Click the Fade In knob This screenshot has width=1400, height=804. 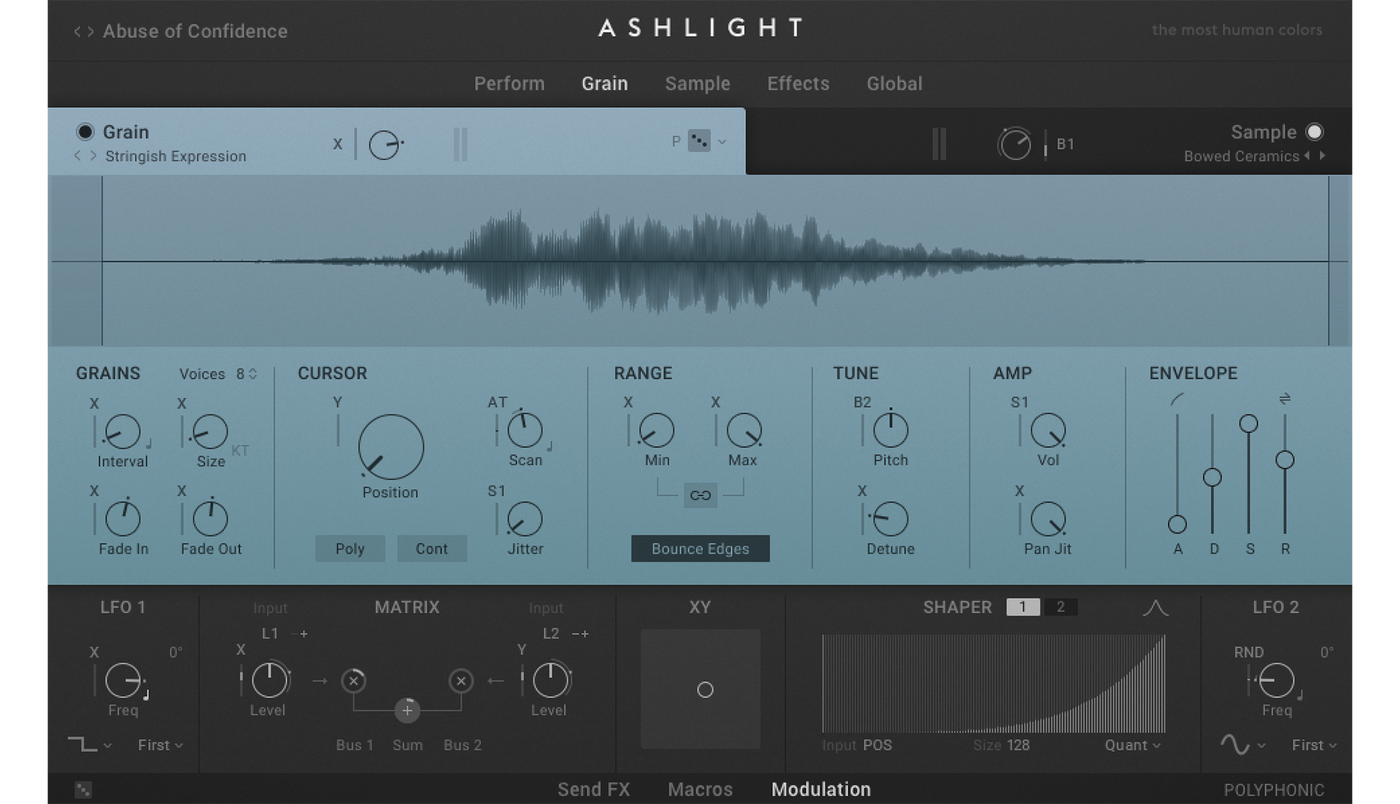[123, 518]
